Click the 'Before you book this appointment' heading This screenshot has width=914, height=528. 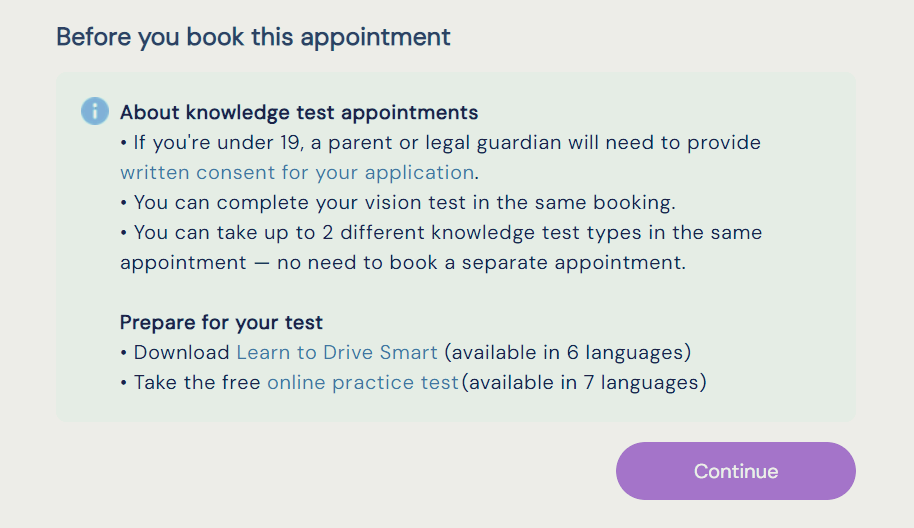(x=254, y=37)
